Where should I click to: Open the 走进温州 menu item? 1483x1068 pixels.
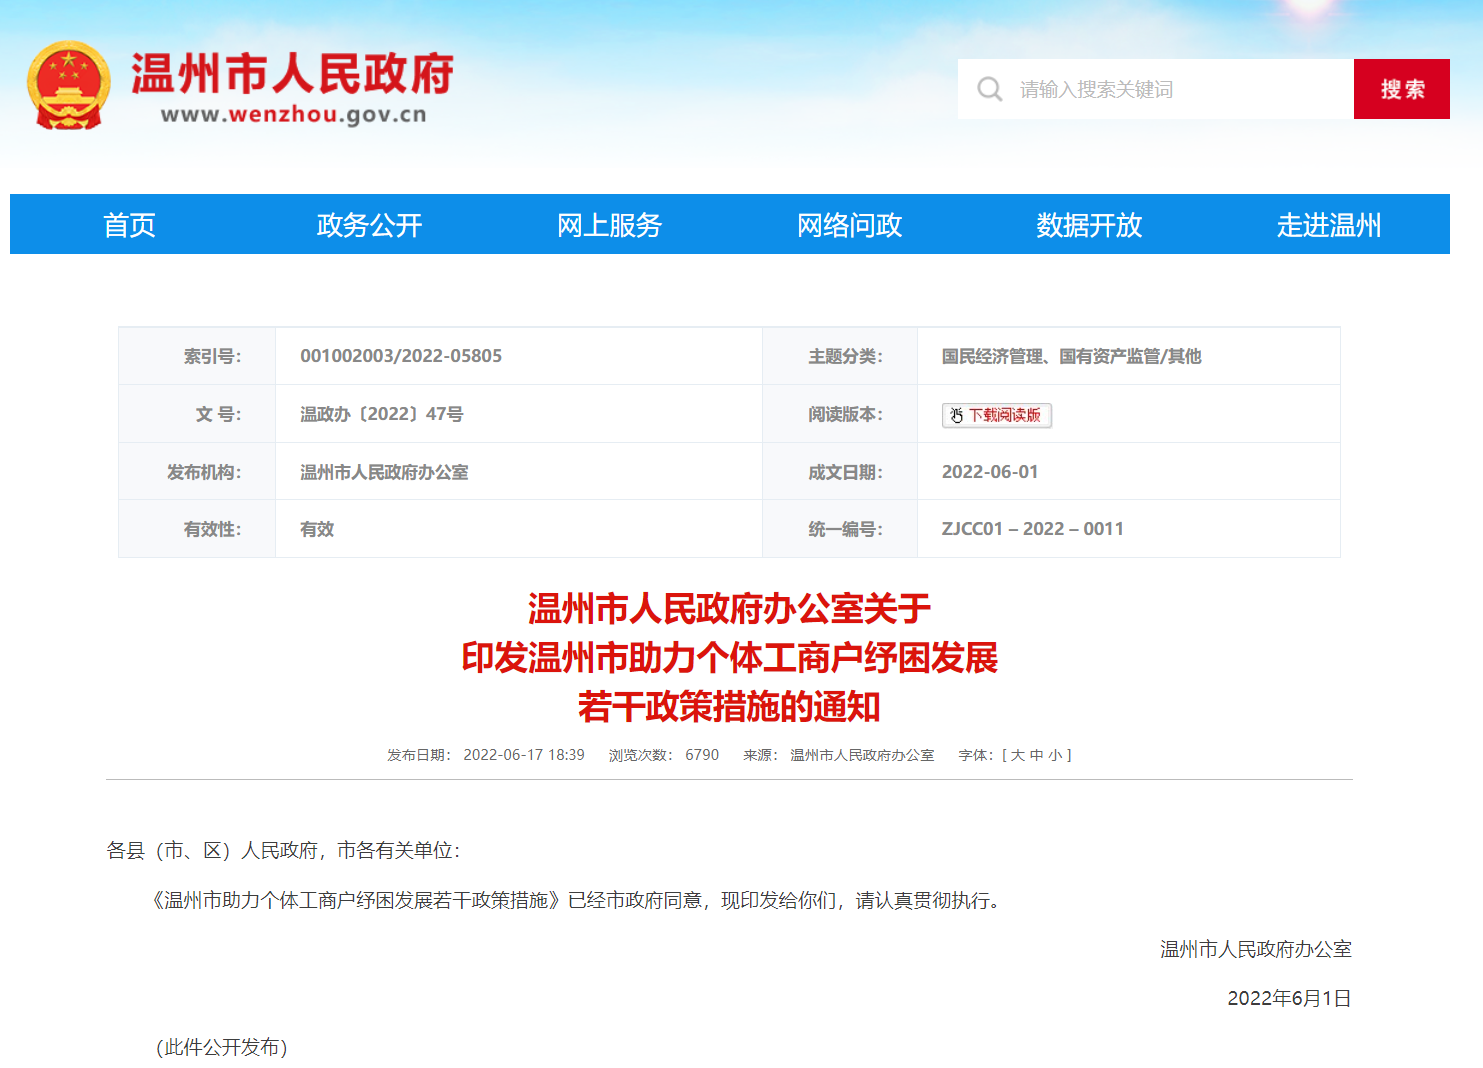click(1328, 225)
